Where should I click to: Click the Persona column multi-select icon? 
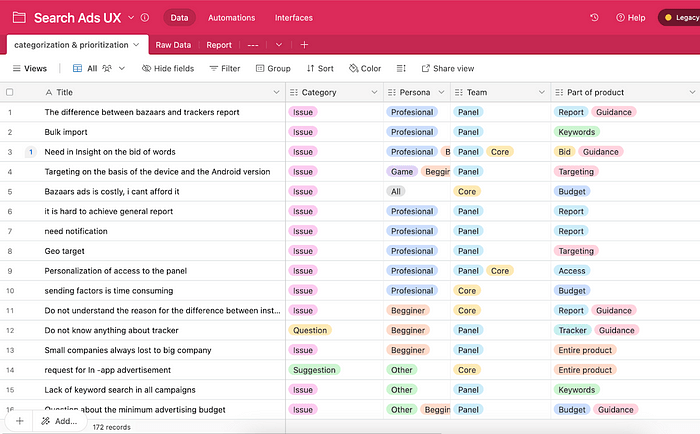point(392,92)
